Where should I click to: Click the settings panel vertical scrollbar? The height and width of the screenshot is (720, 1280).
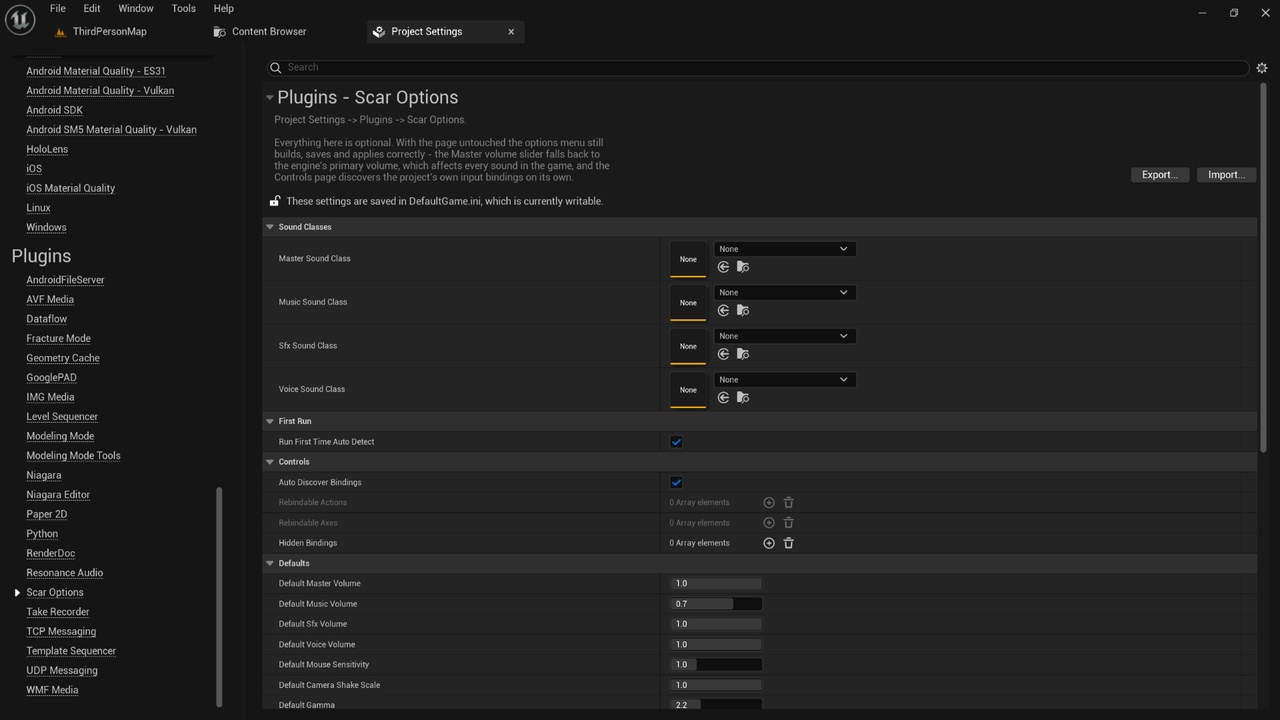click(x=1264, y=268)
